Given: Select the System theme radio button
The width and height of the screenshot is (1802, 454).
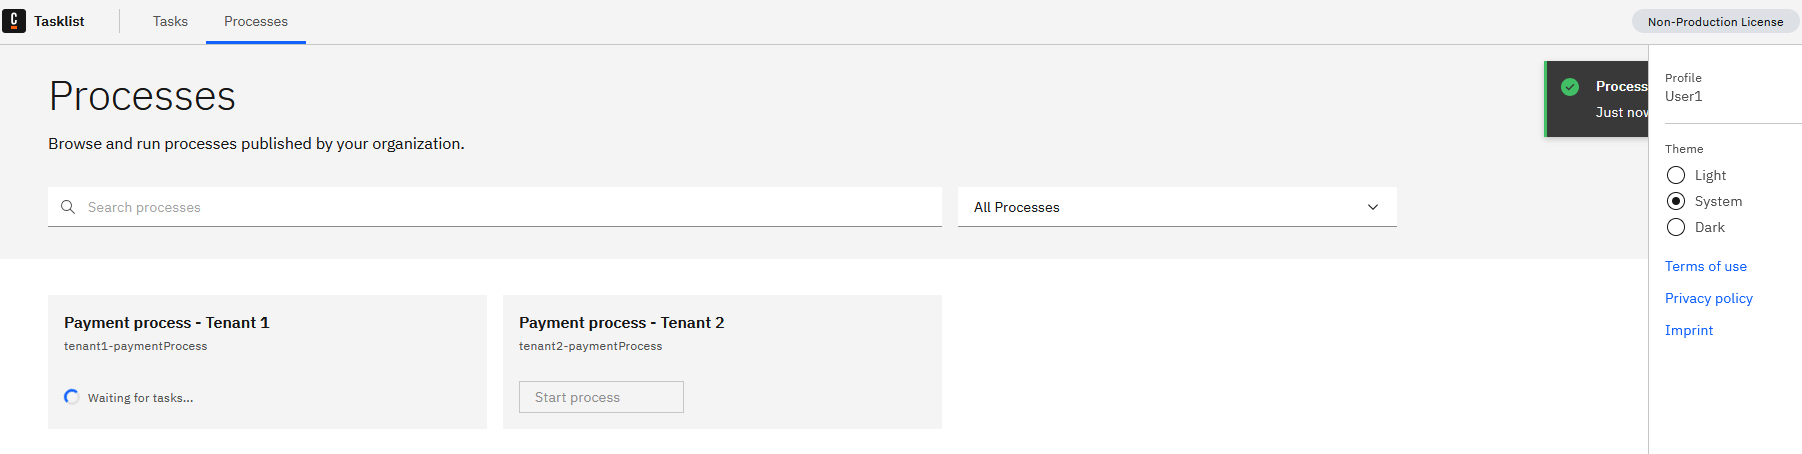Looking at the screenshot, I should pos(1676,201).
